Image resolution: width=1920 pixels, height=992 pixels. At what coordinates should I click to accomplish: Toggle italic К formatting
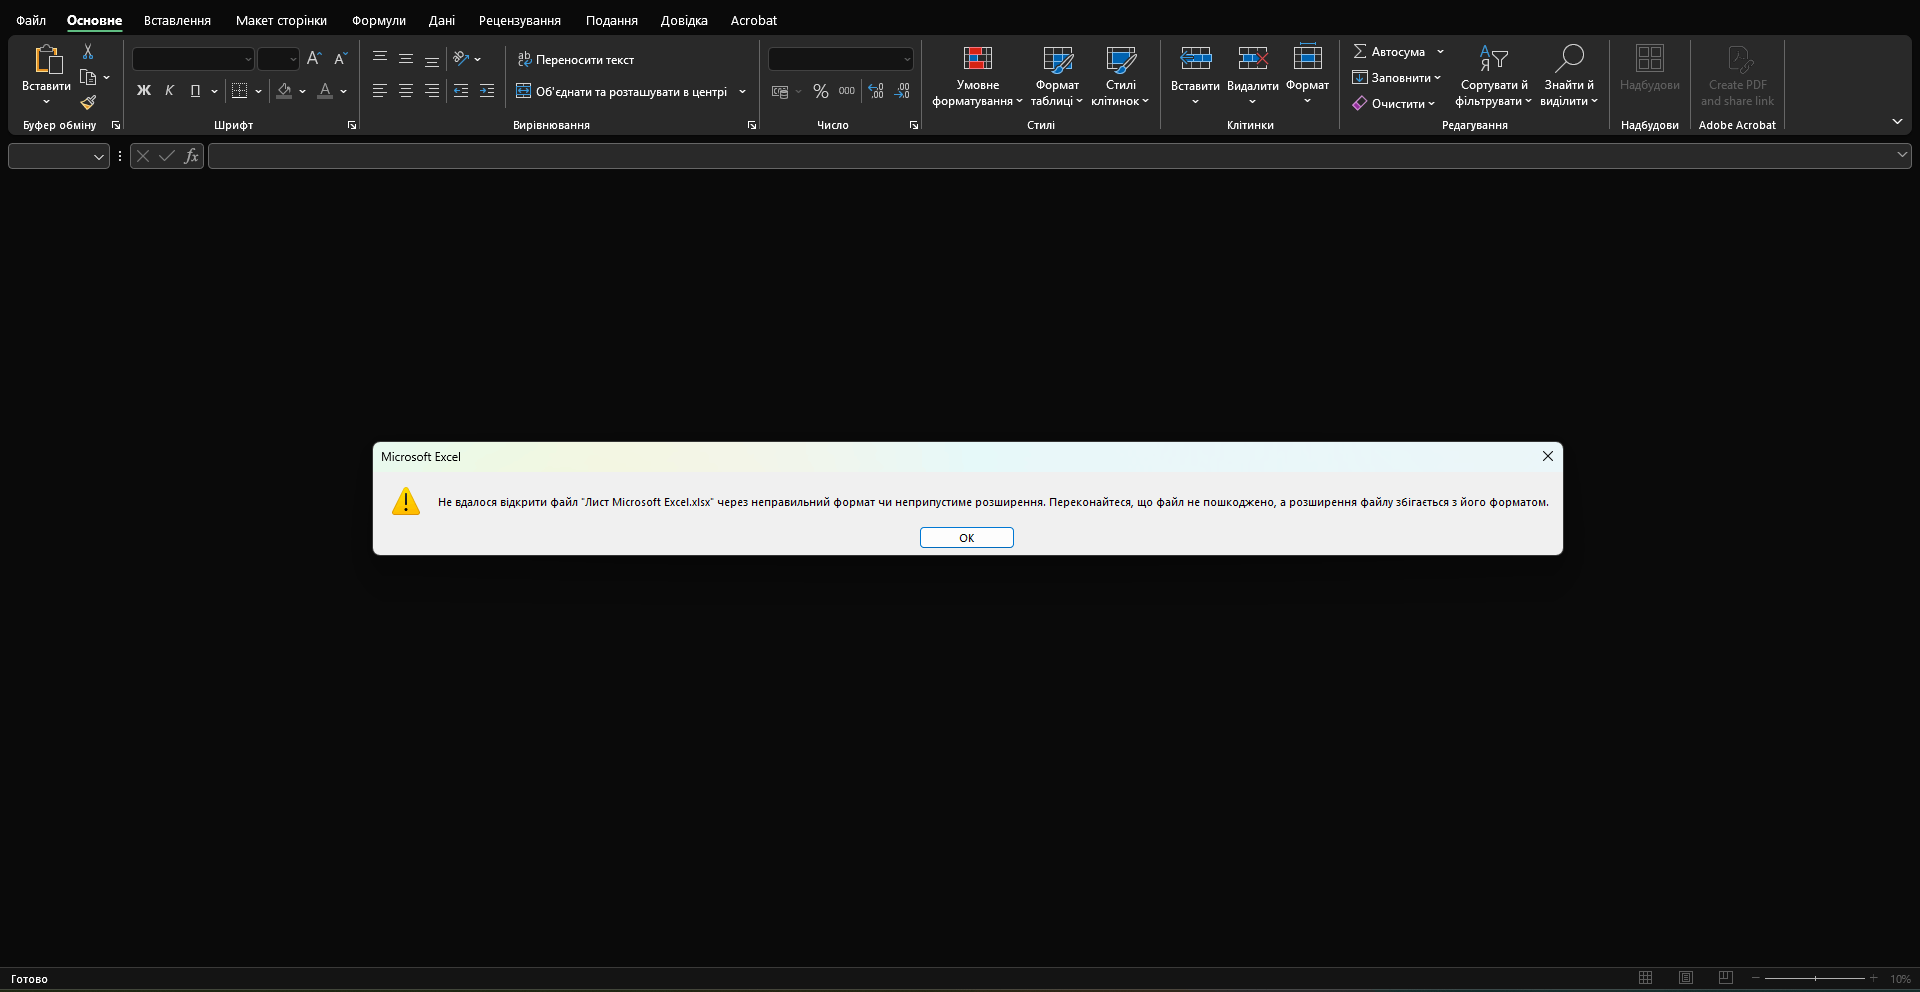pos(169,91)
